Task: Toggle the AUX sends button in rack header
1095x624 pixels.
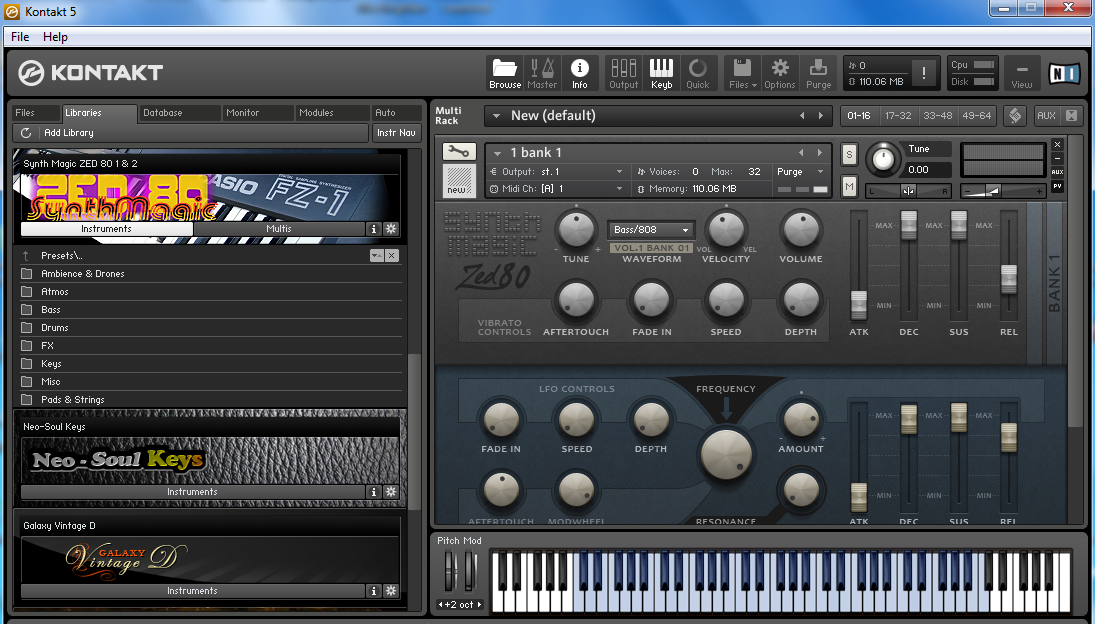Action: pyautogui.click(x=1046, y=116)
